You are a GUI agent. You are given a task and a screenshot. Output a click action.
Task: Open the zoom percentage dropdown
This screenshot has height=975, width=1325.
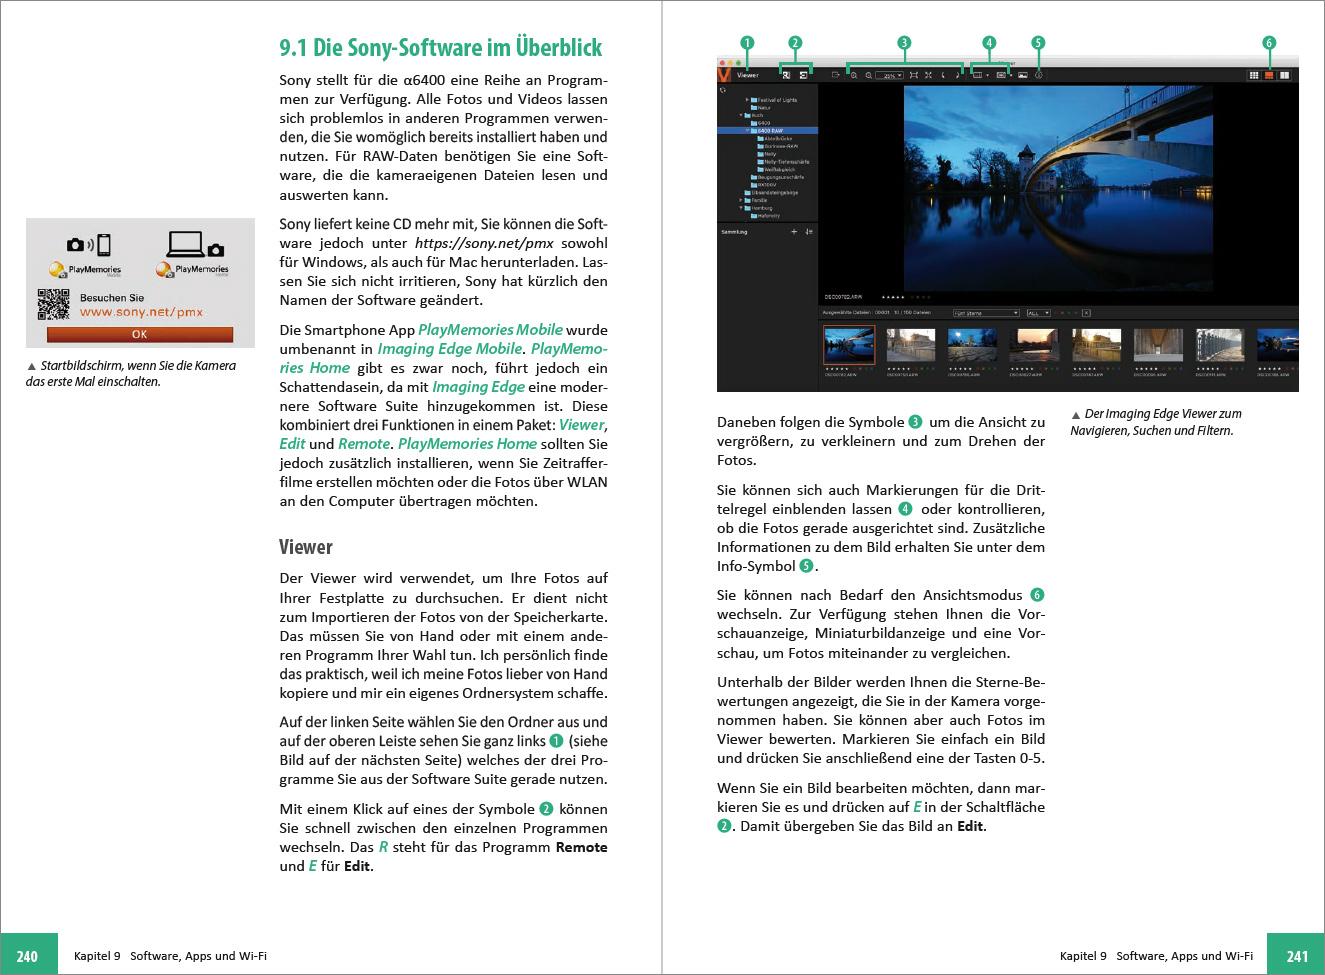pos(890,75)
